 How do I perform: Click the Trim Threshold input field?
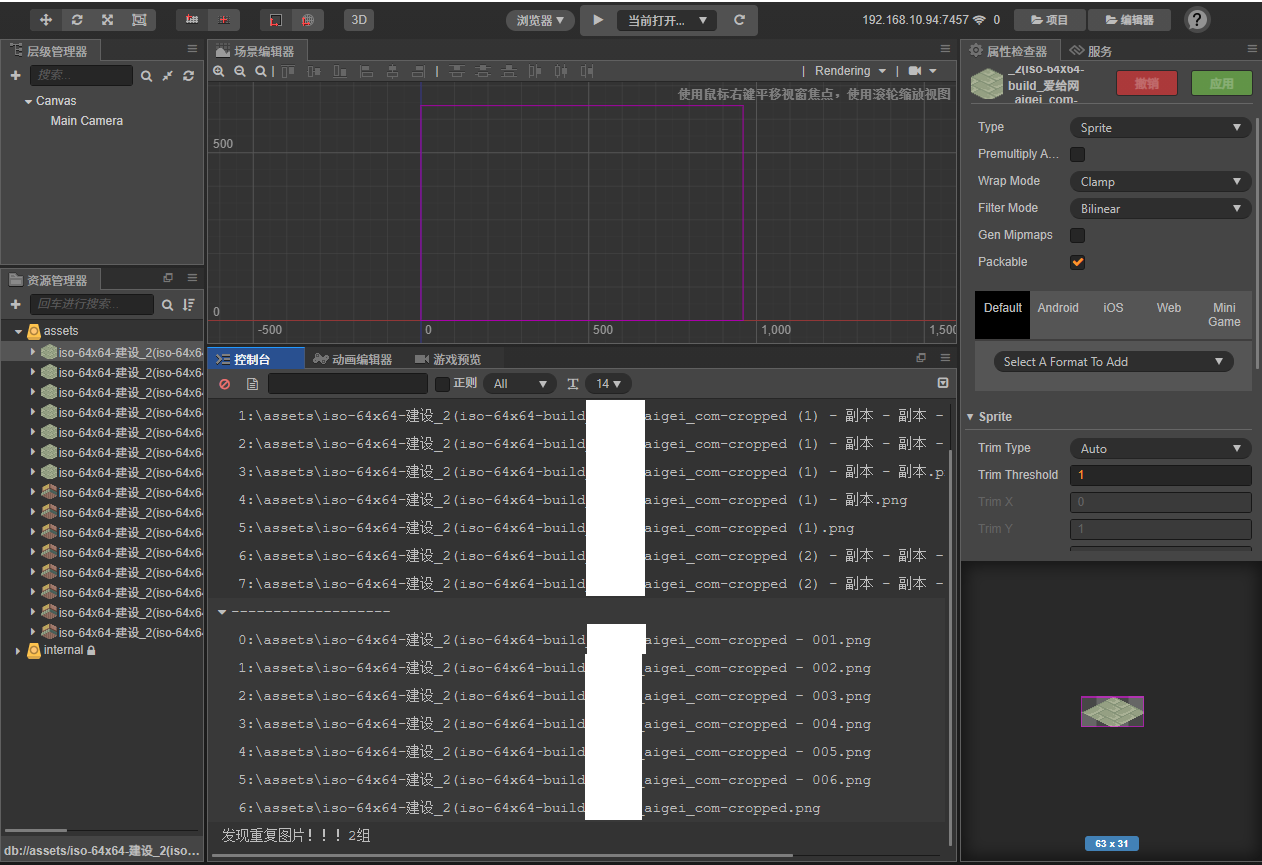tap(1160, 475)
